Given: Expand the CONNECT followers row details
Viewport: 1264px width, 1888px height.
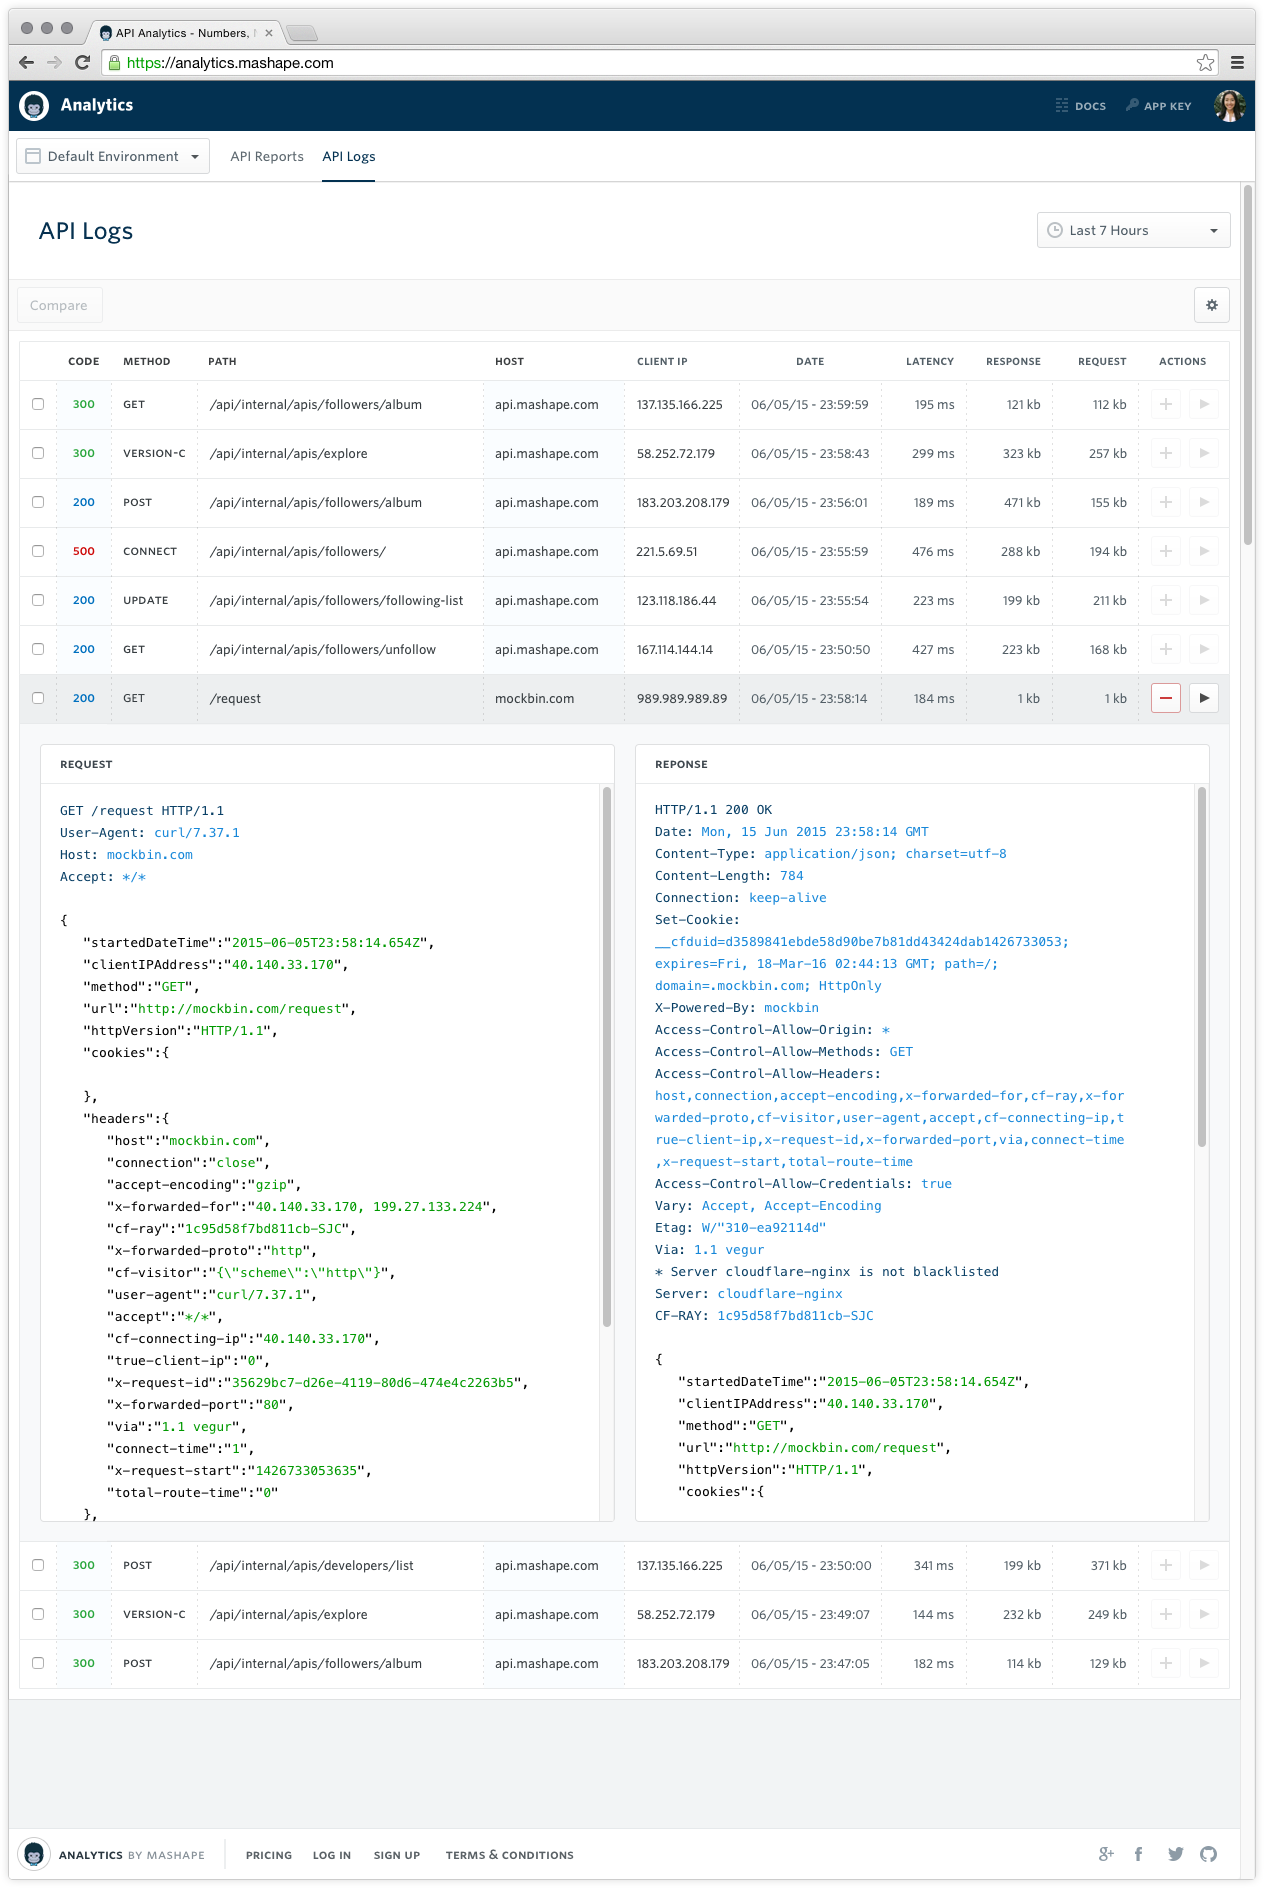Looking at the screenshot, I should tap(1166, 551).
